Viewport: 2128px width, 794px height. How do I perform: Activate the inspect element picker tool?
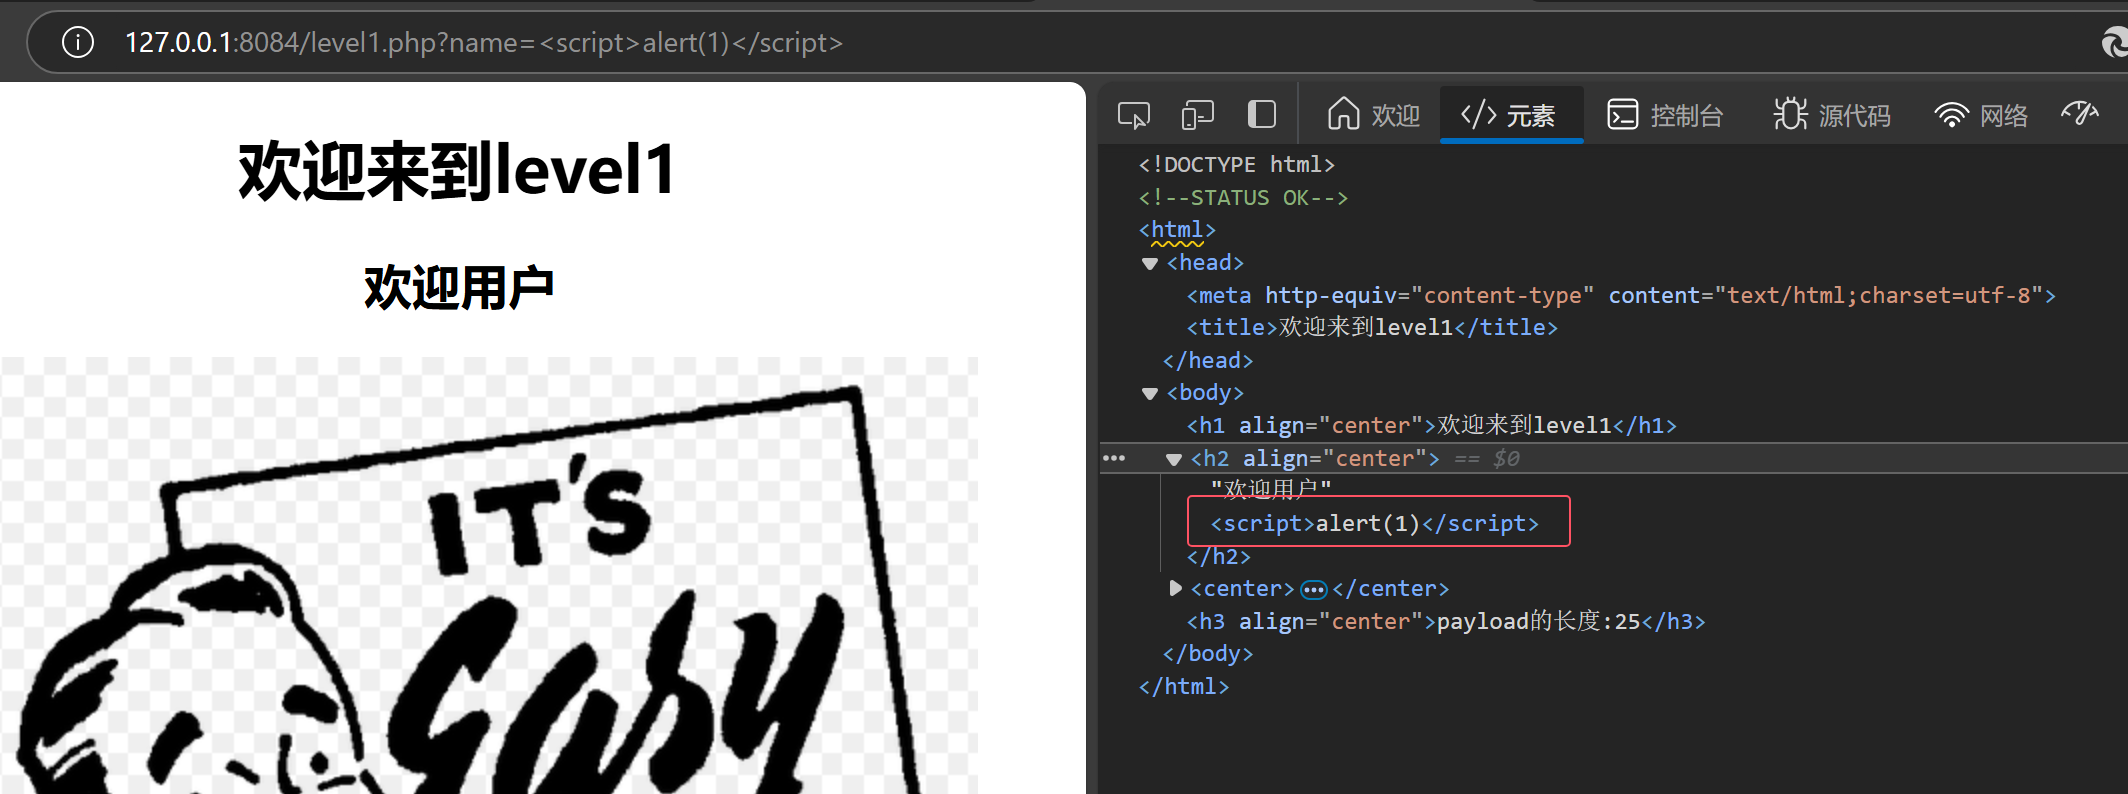(1134, 115)
